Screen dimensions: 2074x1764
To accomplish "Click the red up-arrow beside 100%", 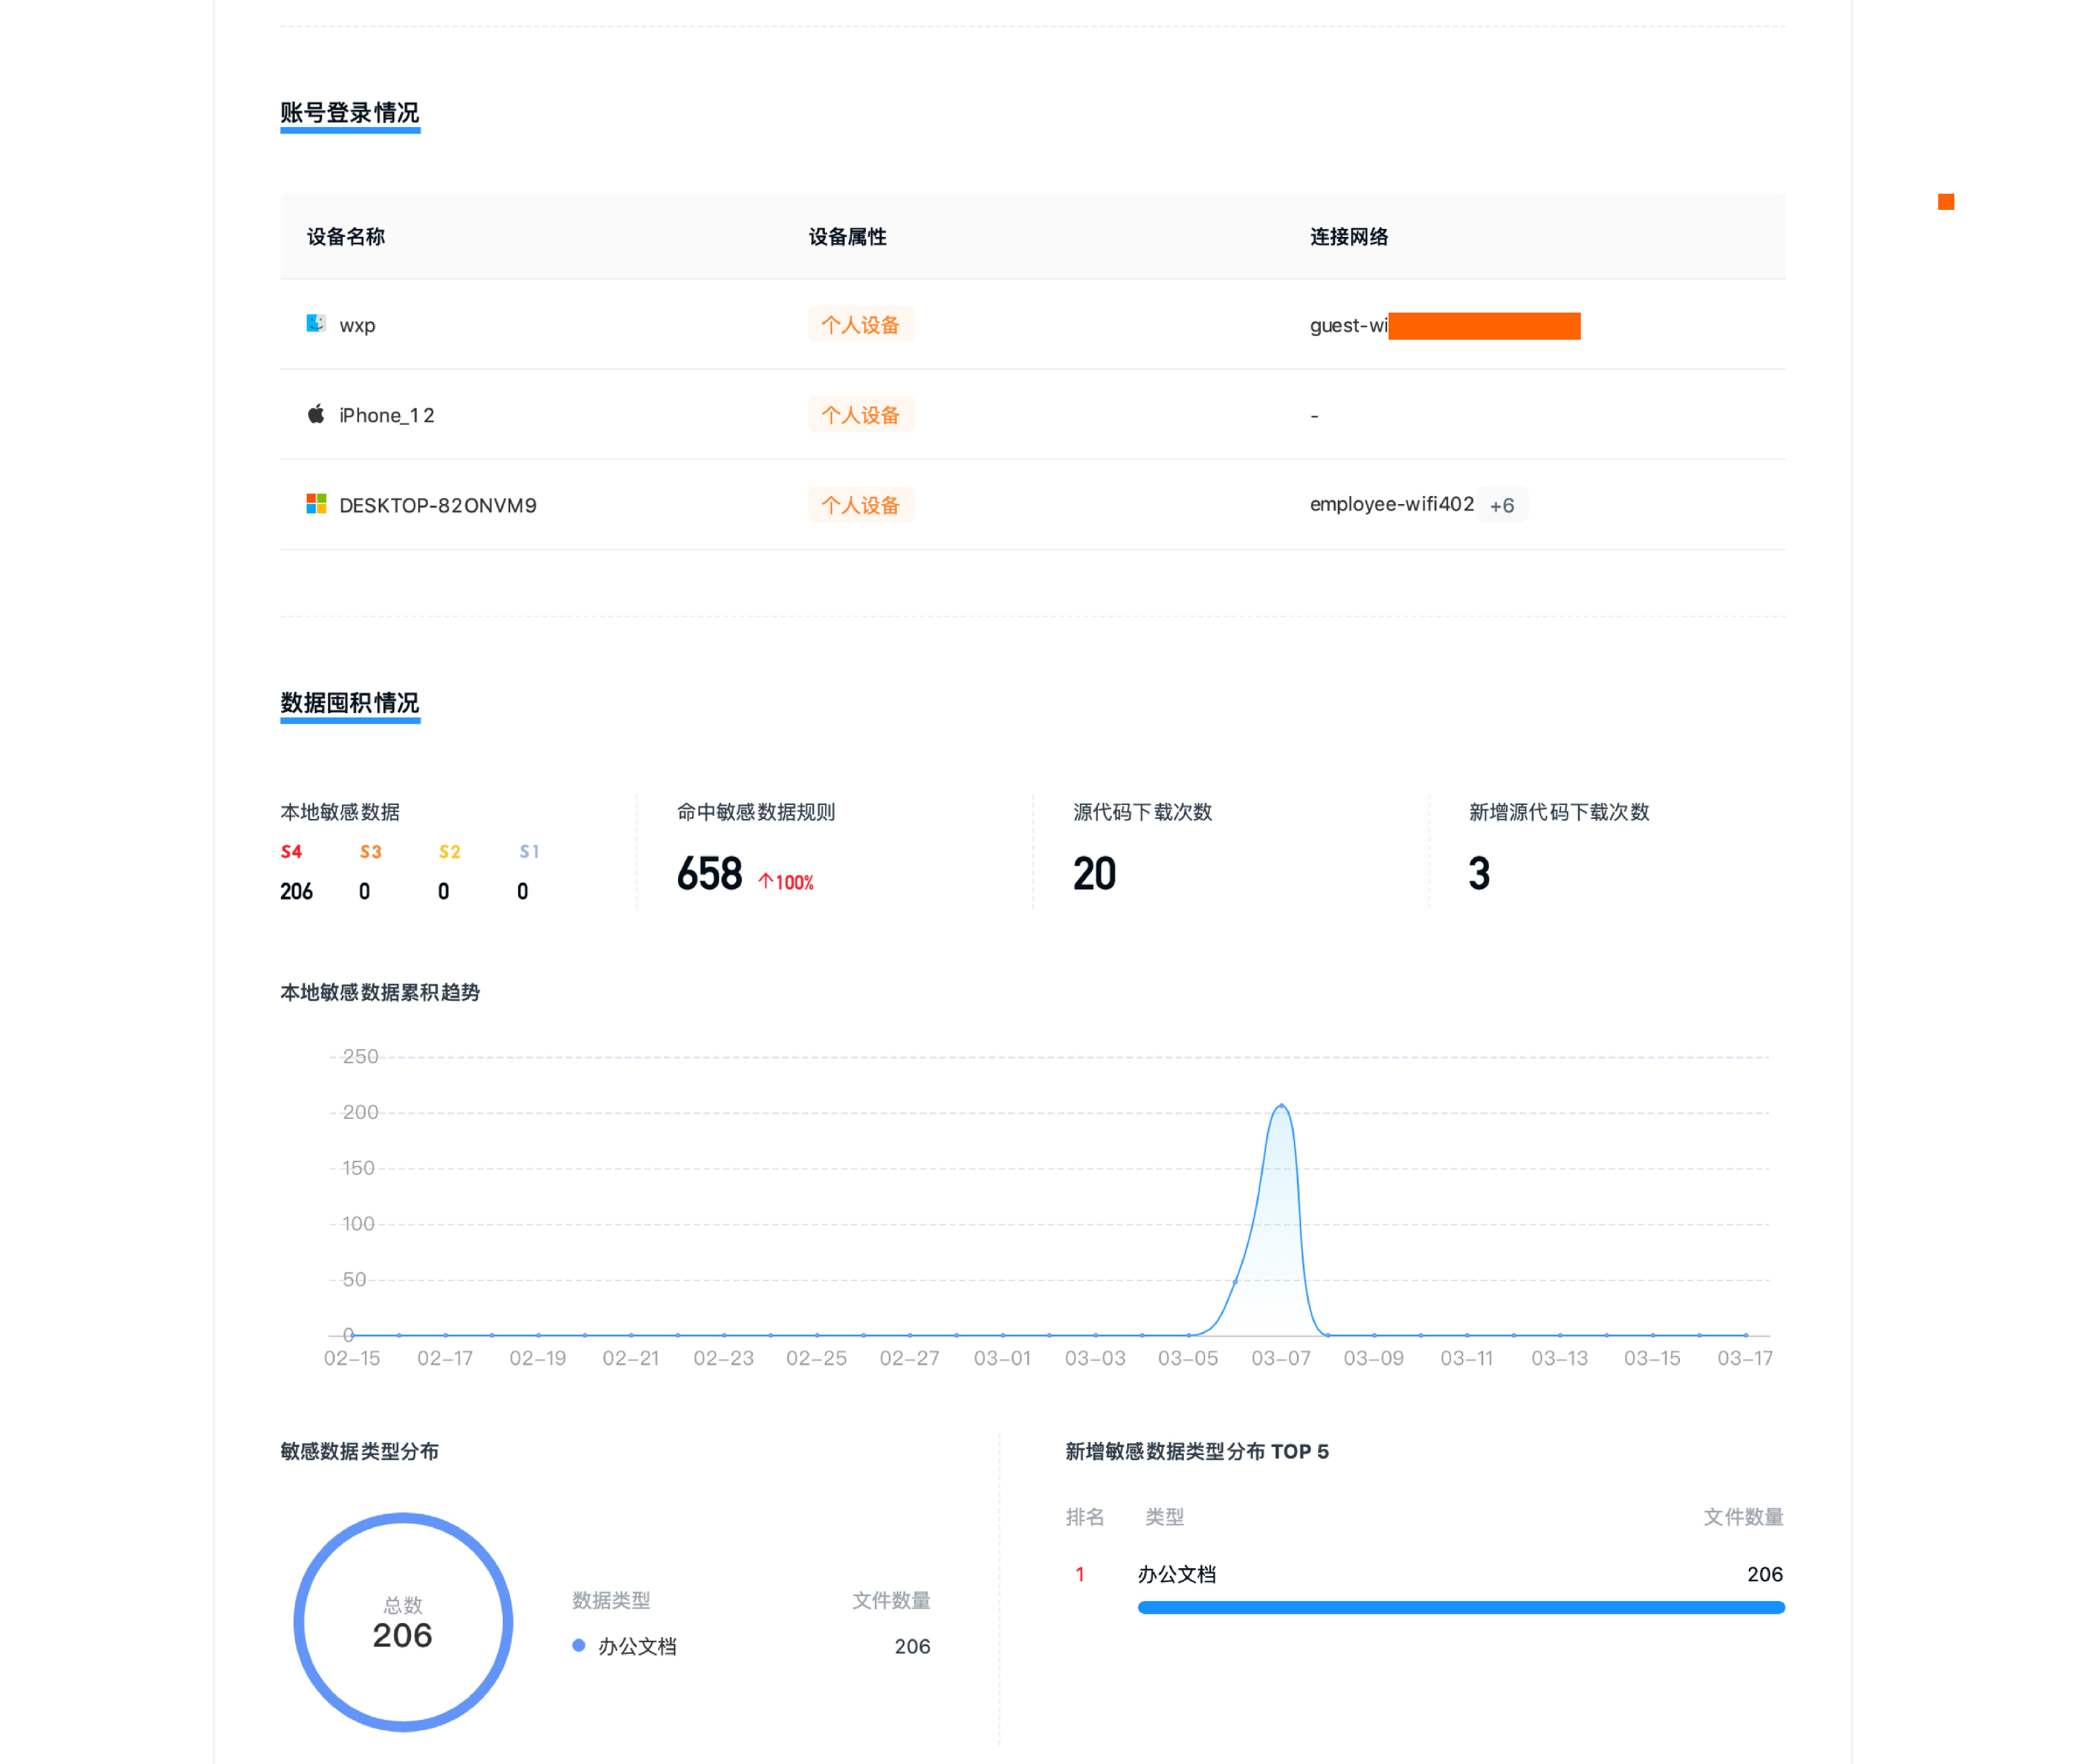I will click(765, 881).
